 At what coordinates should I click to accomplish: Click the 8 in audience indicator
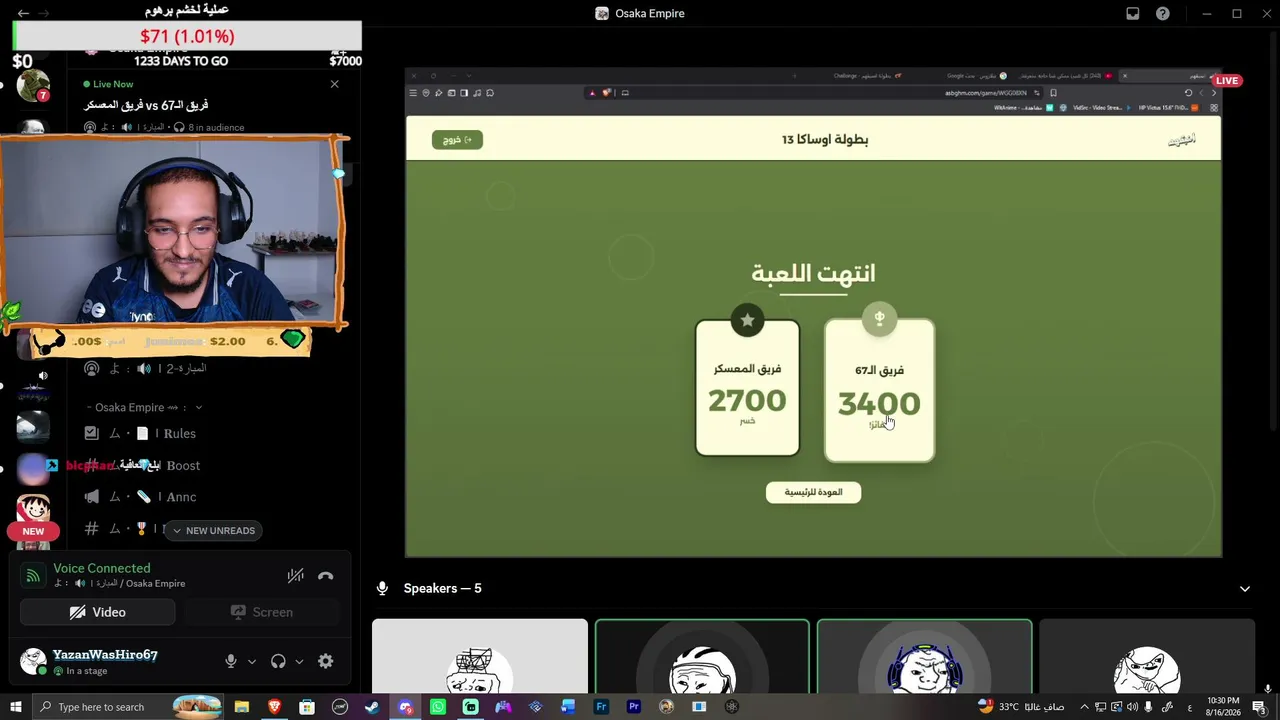[209, 128]
